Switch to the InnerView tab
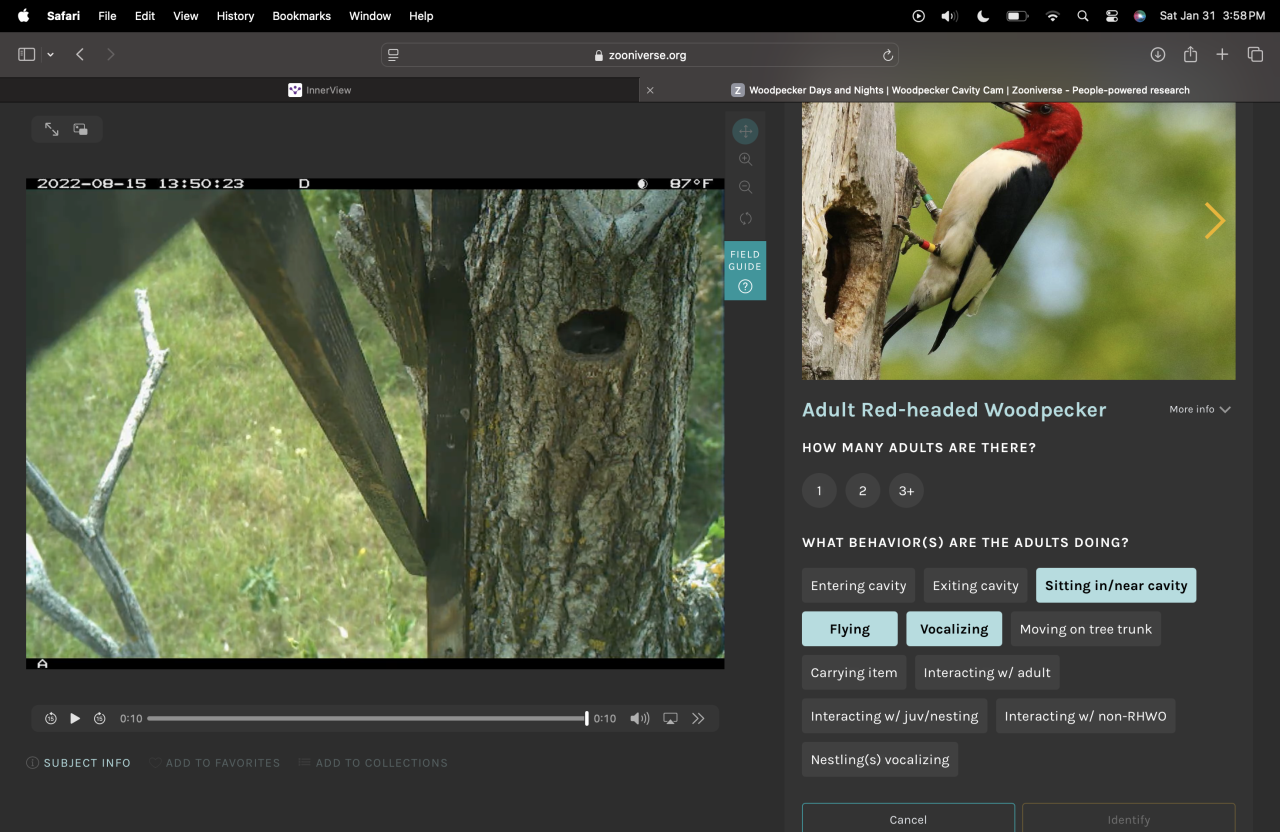This screenshot has height=832, width=1280. click(320, 90)
